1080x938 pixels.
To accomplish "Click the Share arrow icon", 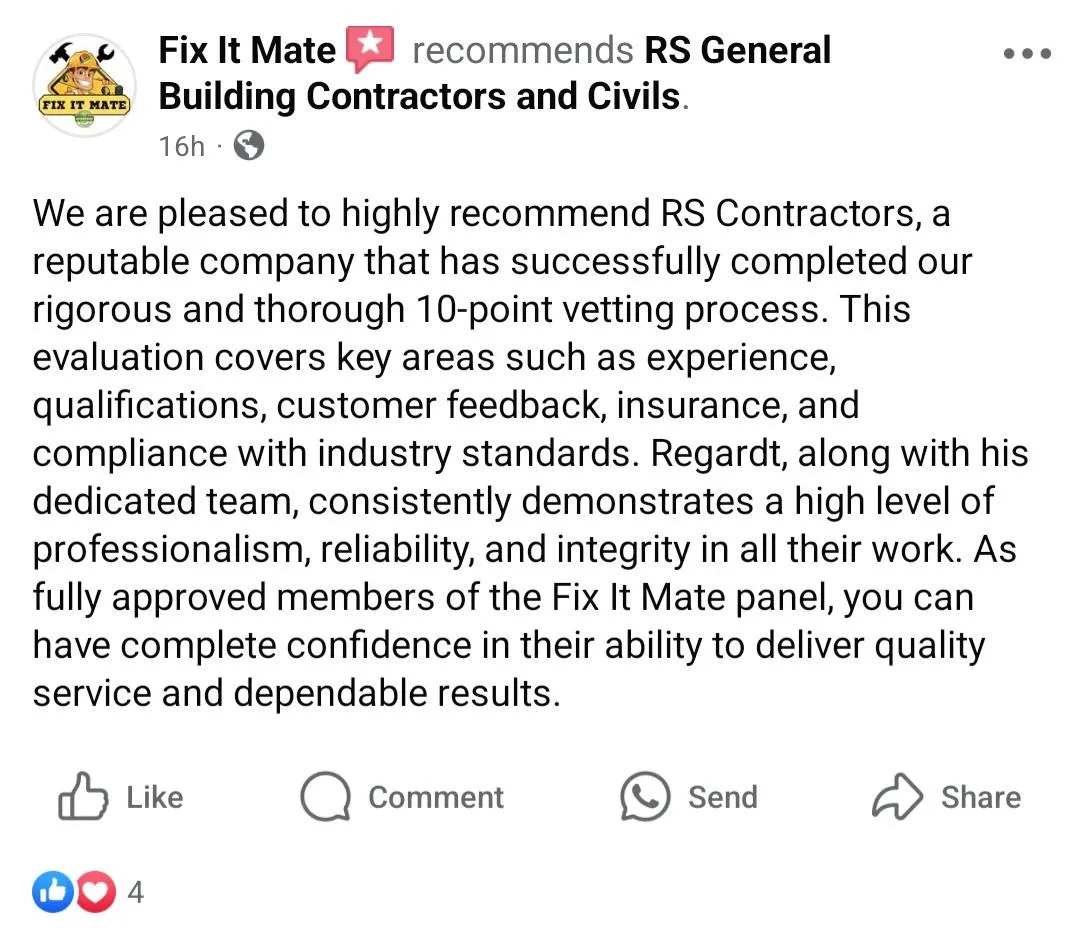I will click(x=897, y=797).
